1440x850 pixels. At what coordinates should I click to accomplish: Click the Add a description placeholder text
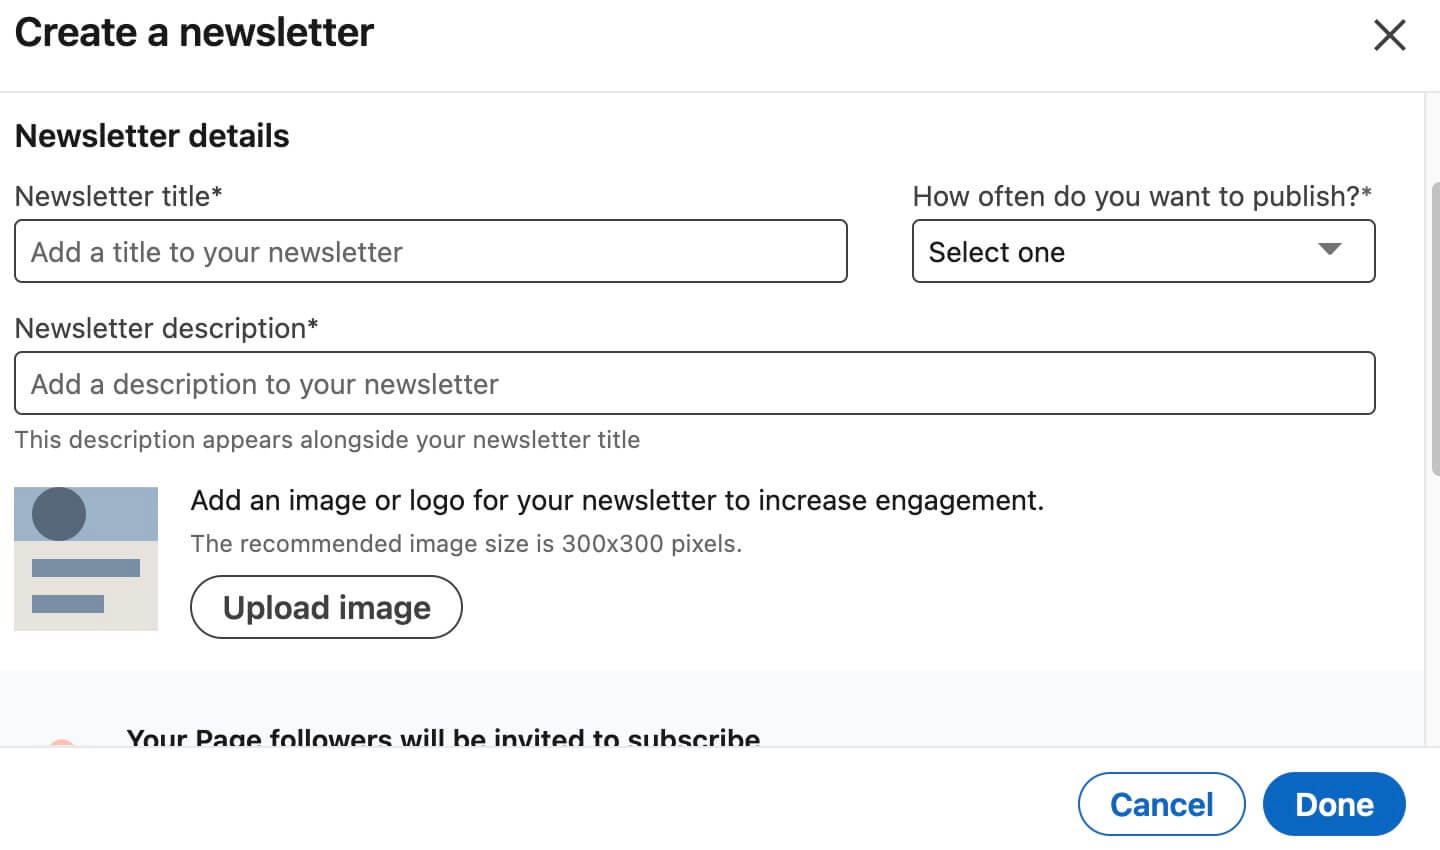[x=264, y=383]
